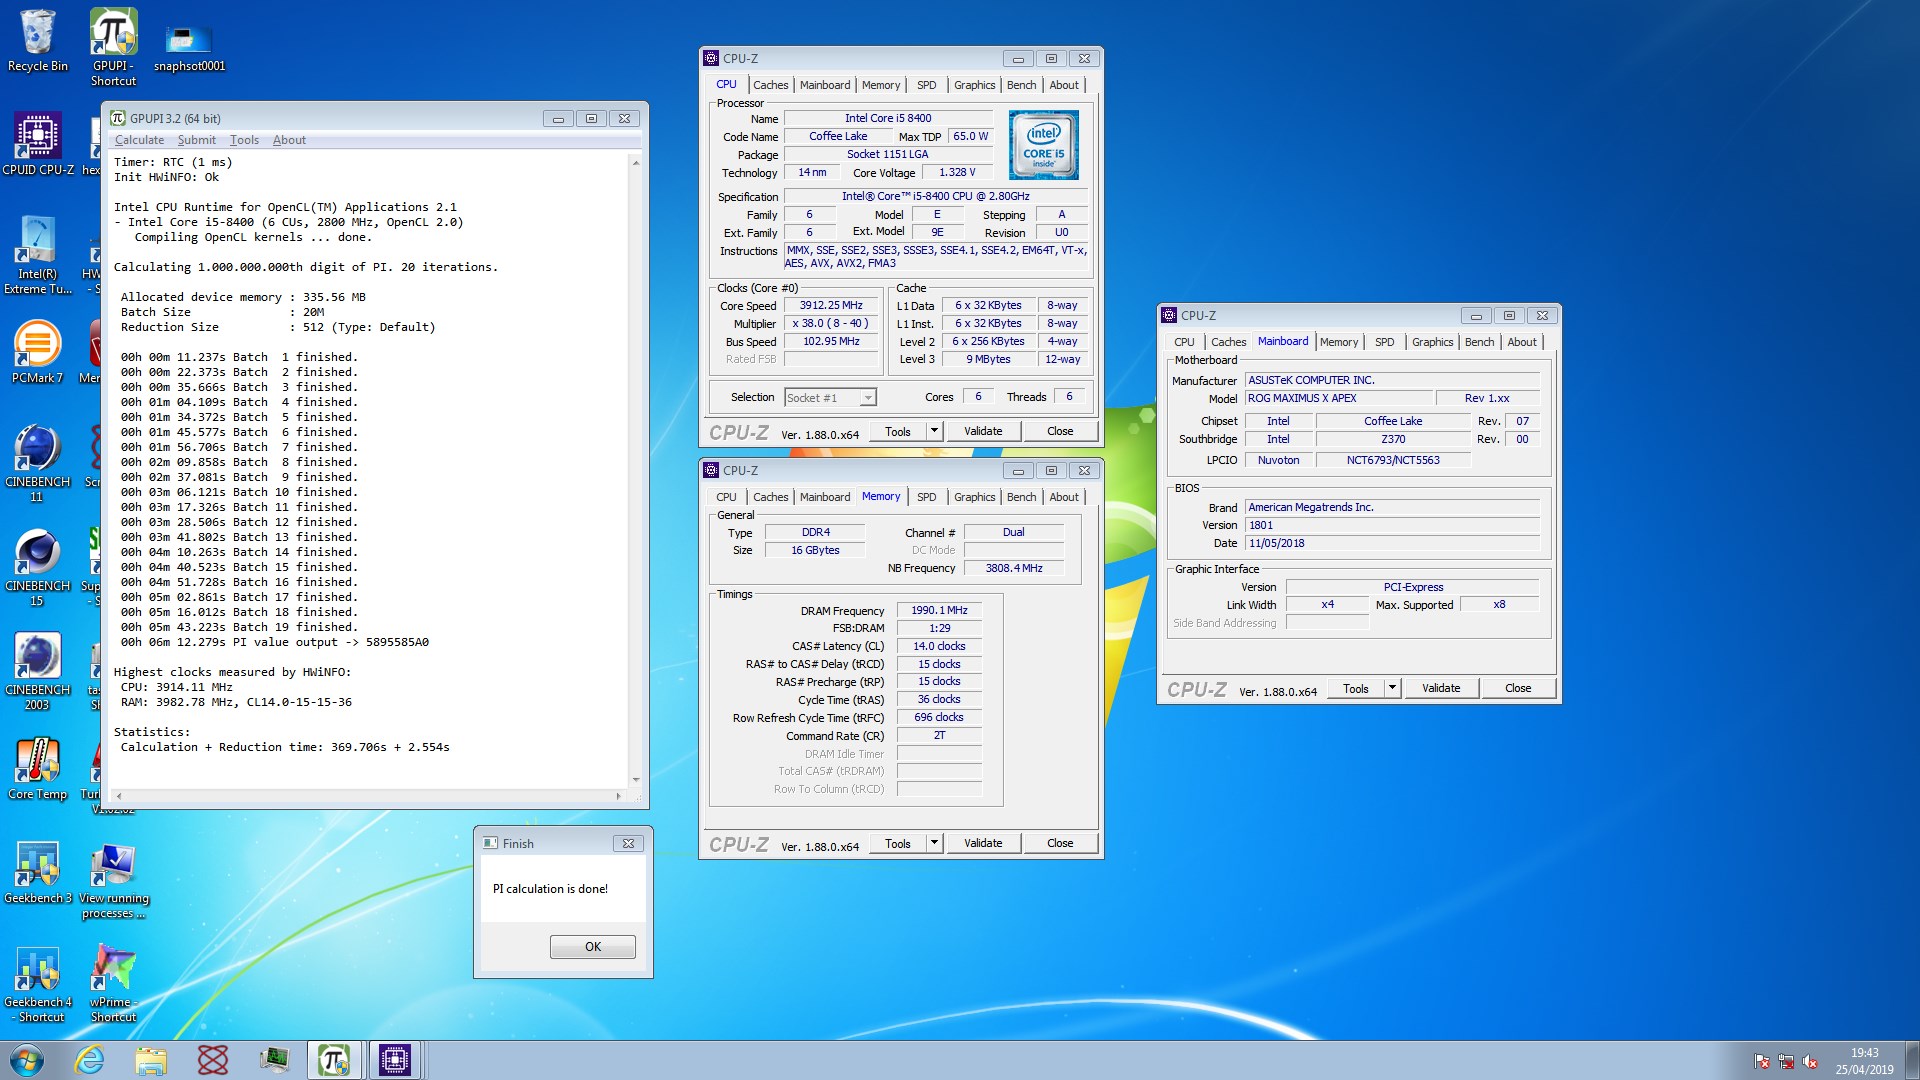Switch to Caches tab in top CPU-Z window
Viewport: 1920px width, 1080px height.
tap(770, 85)
